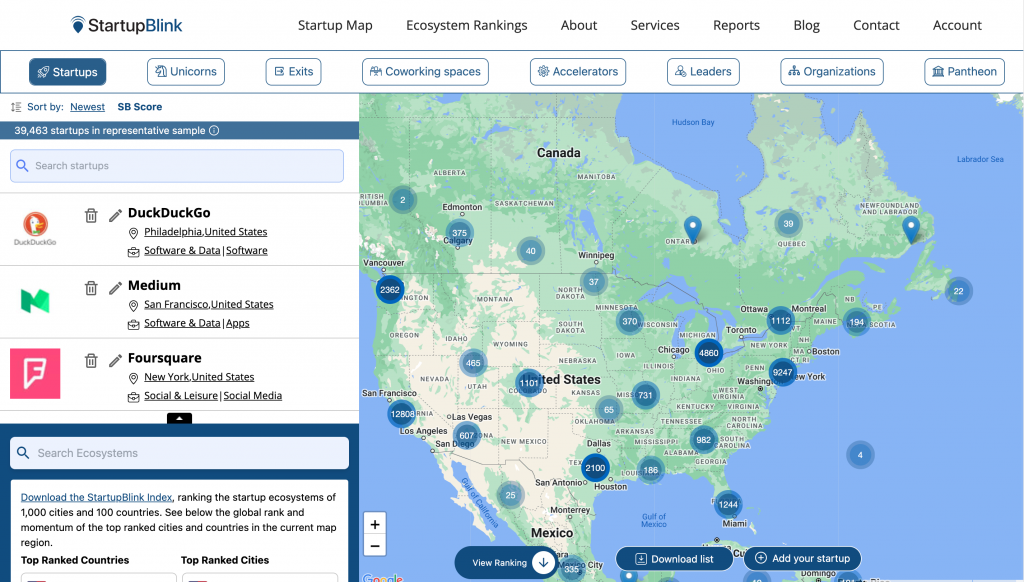The image size is (1024, 582).
Task: Sort startups by Newest
Action: coord(87,107)
